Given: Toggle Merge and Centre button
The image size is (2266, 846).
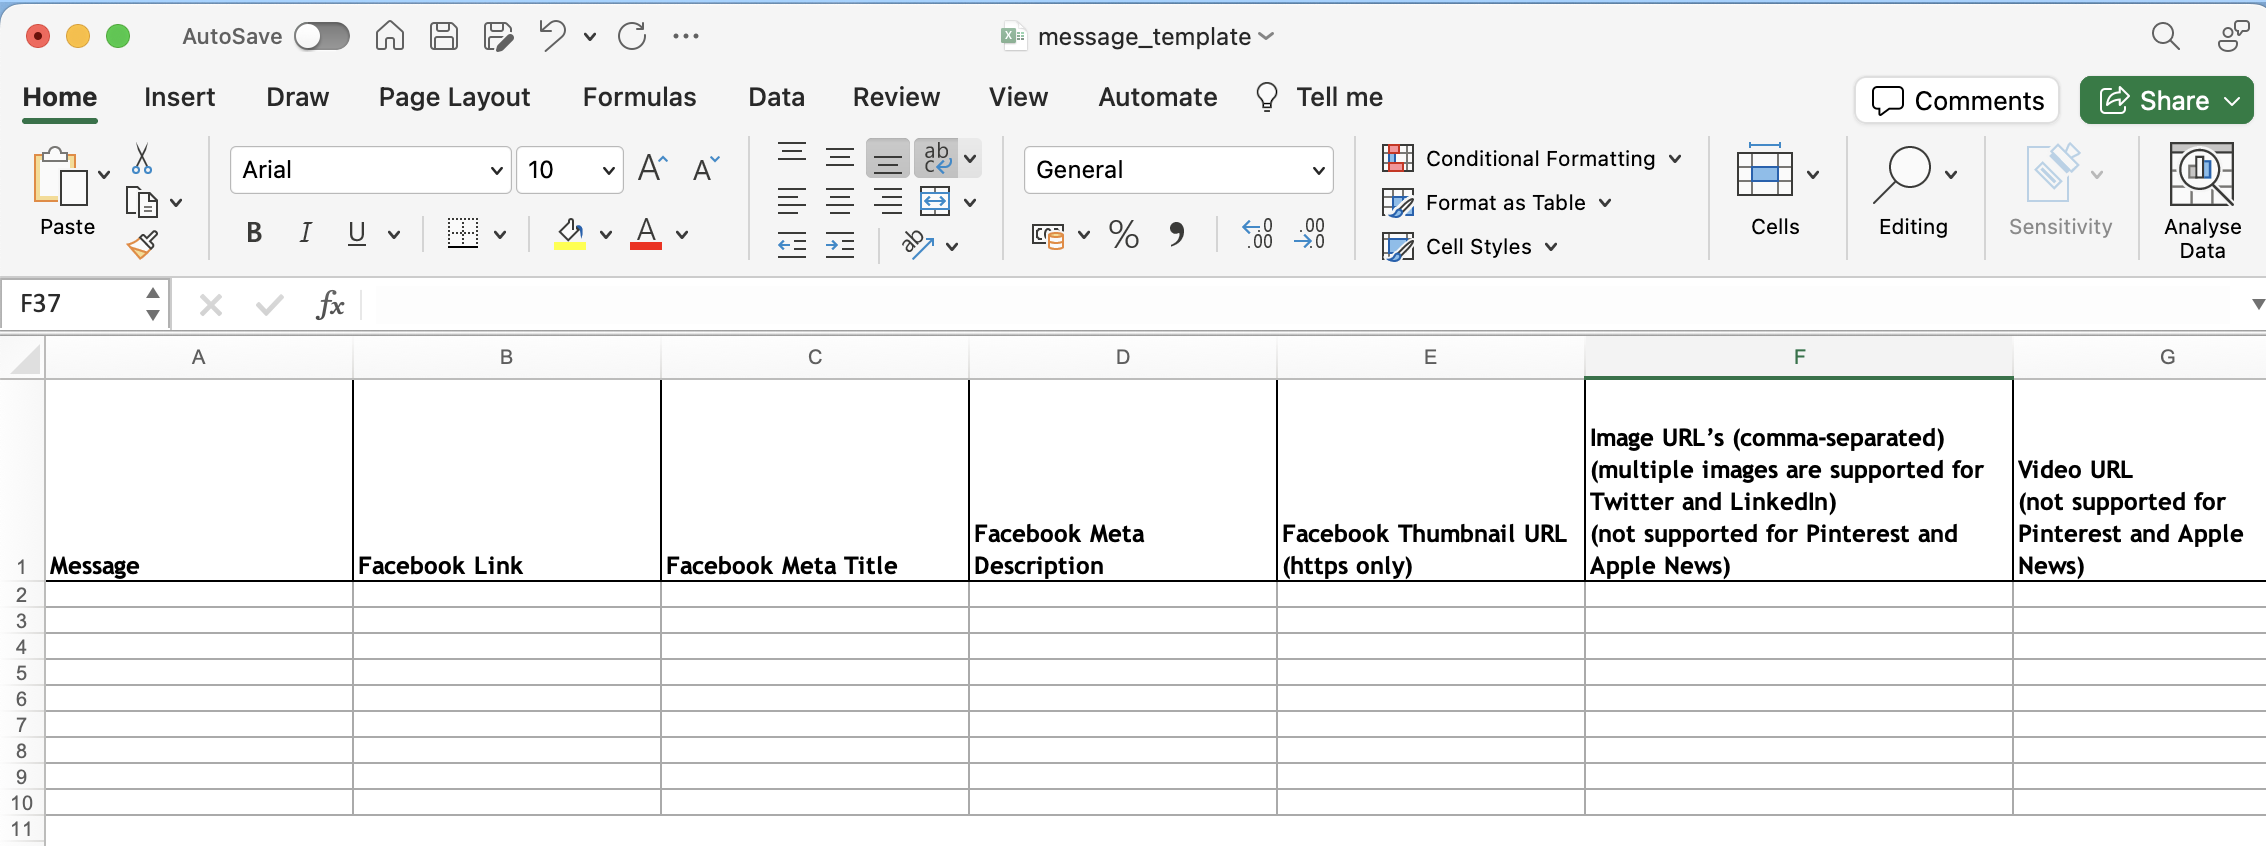Looking at the screenshot, I should [x=935, y=202].
